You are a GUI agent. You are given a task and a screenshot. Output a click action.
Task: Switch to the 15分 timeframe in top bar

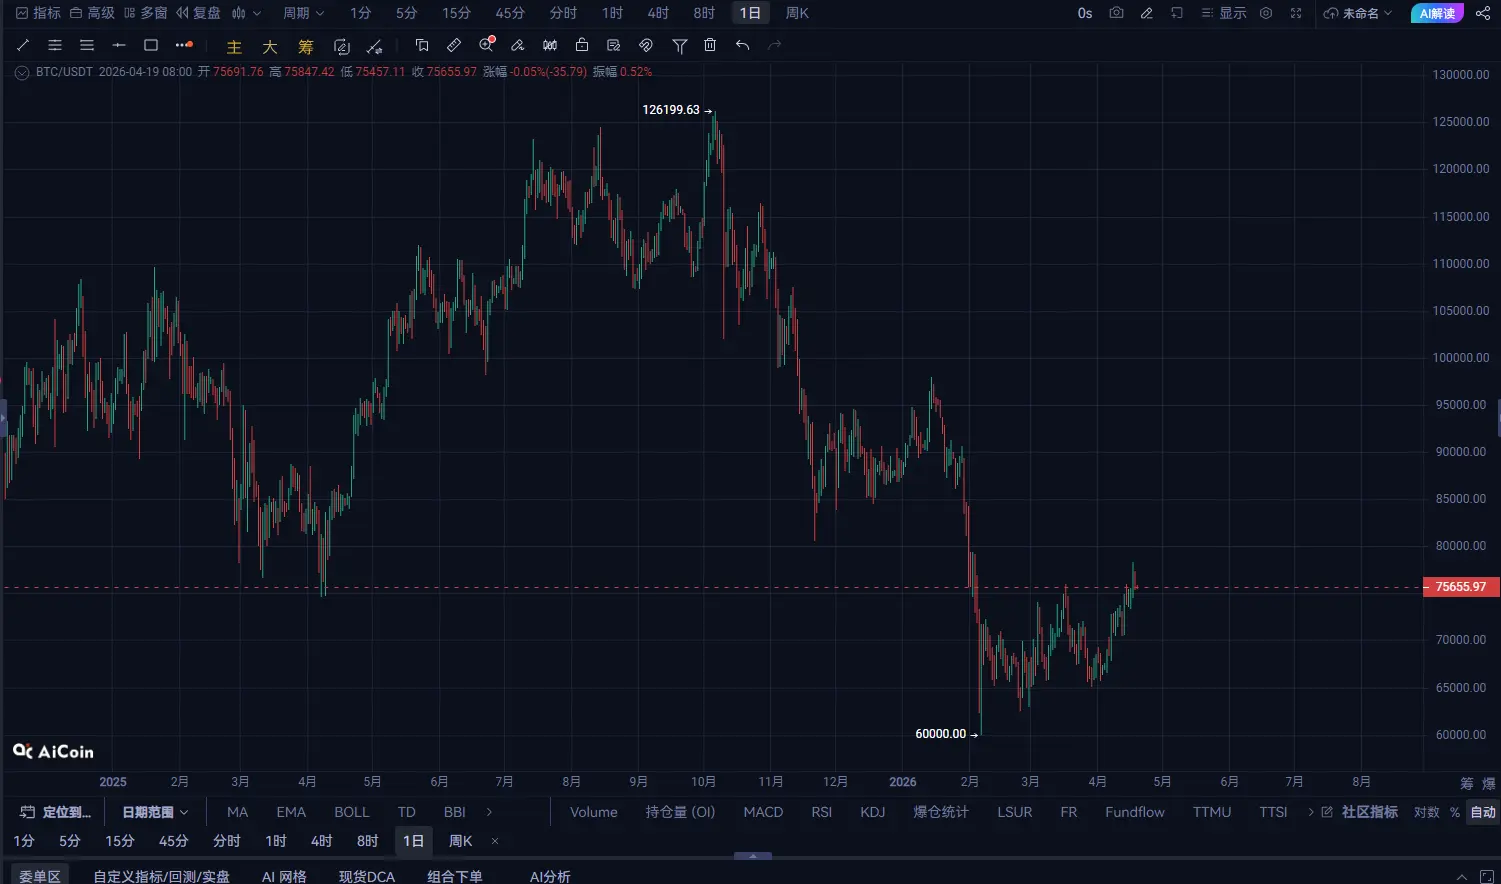click(456, 13)
